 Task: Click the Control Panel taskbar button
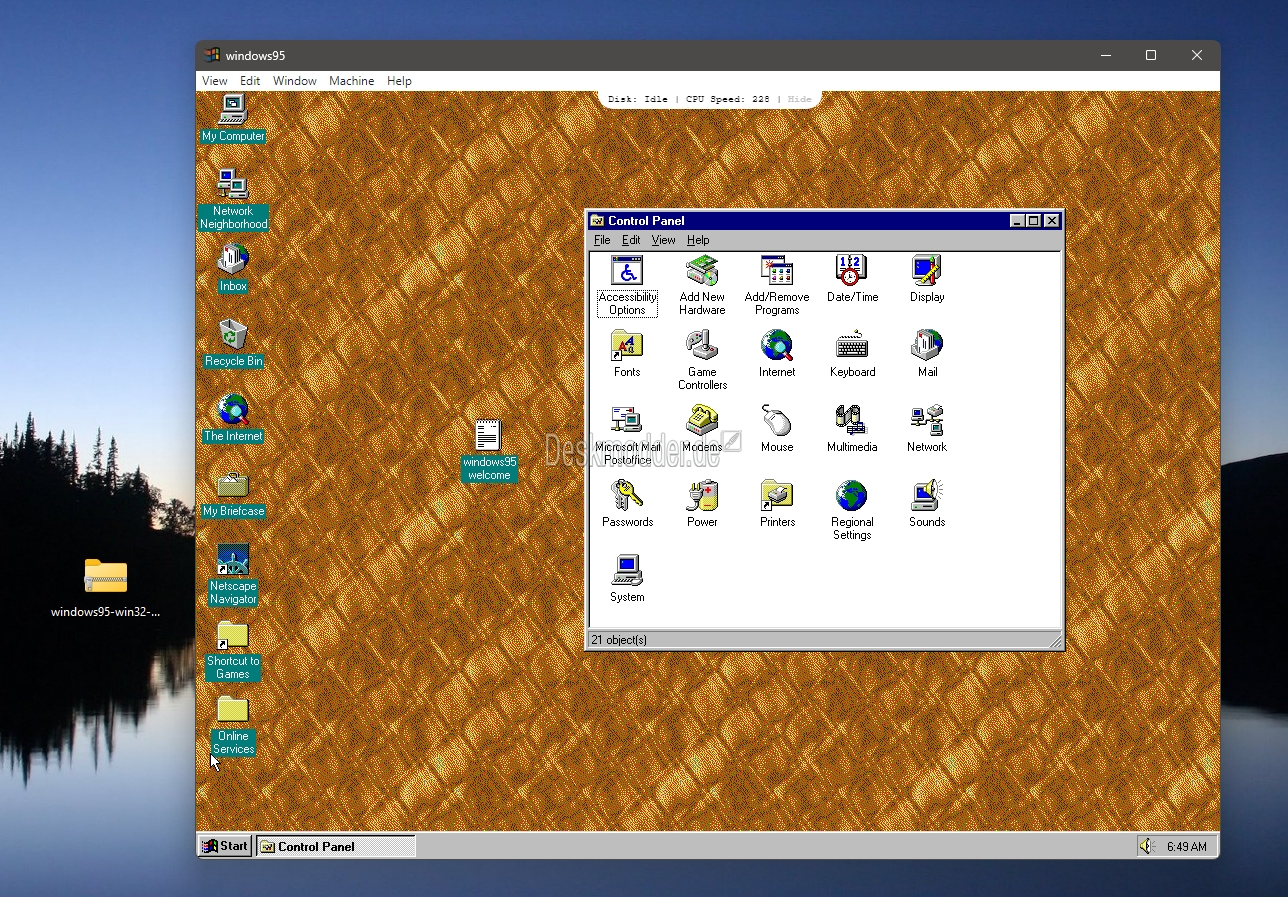pyautogui.click(x=336, y=846)
